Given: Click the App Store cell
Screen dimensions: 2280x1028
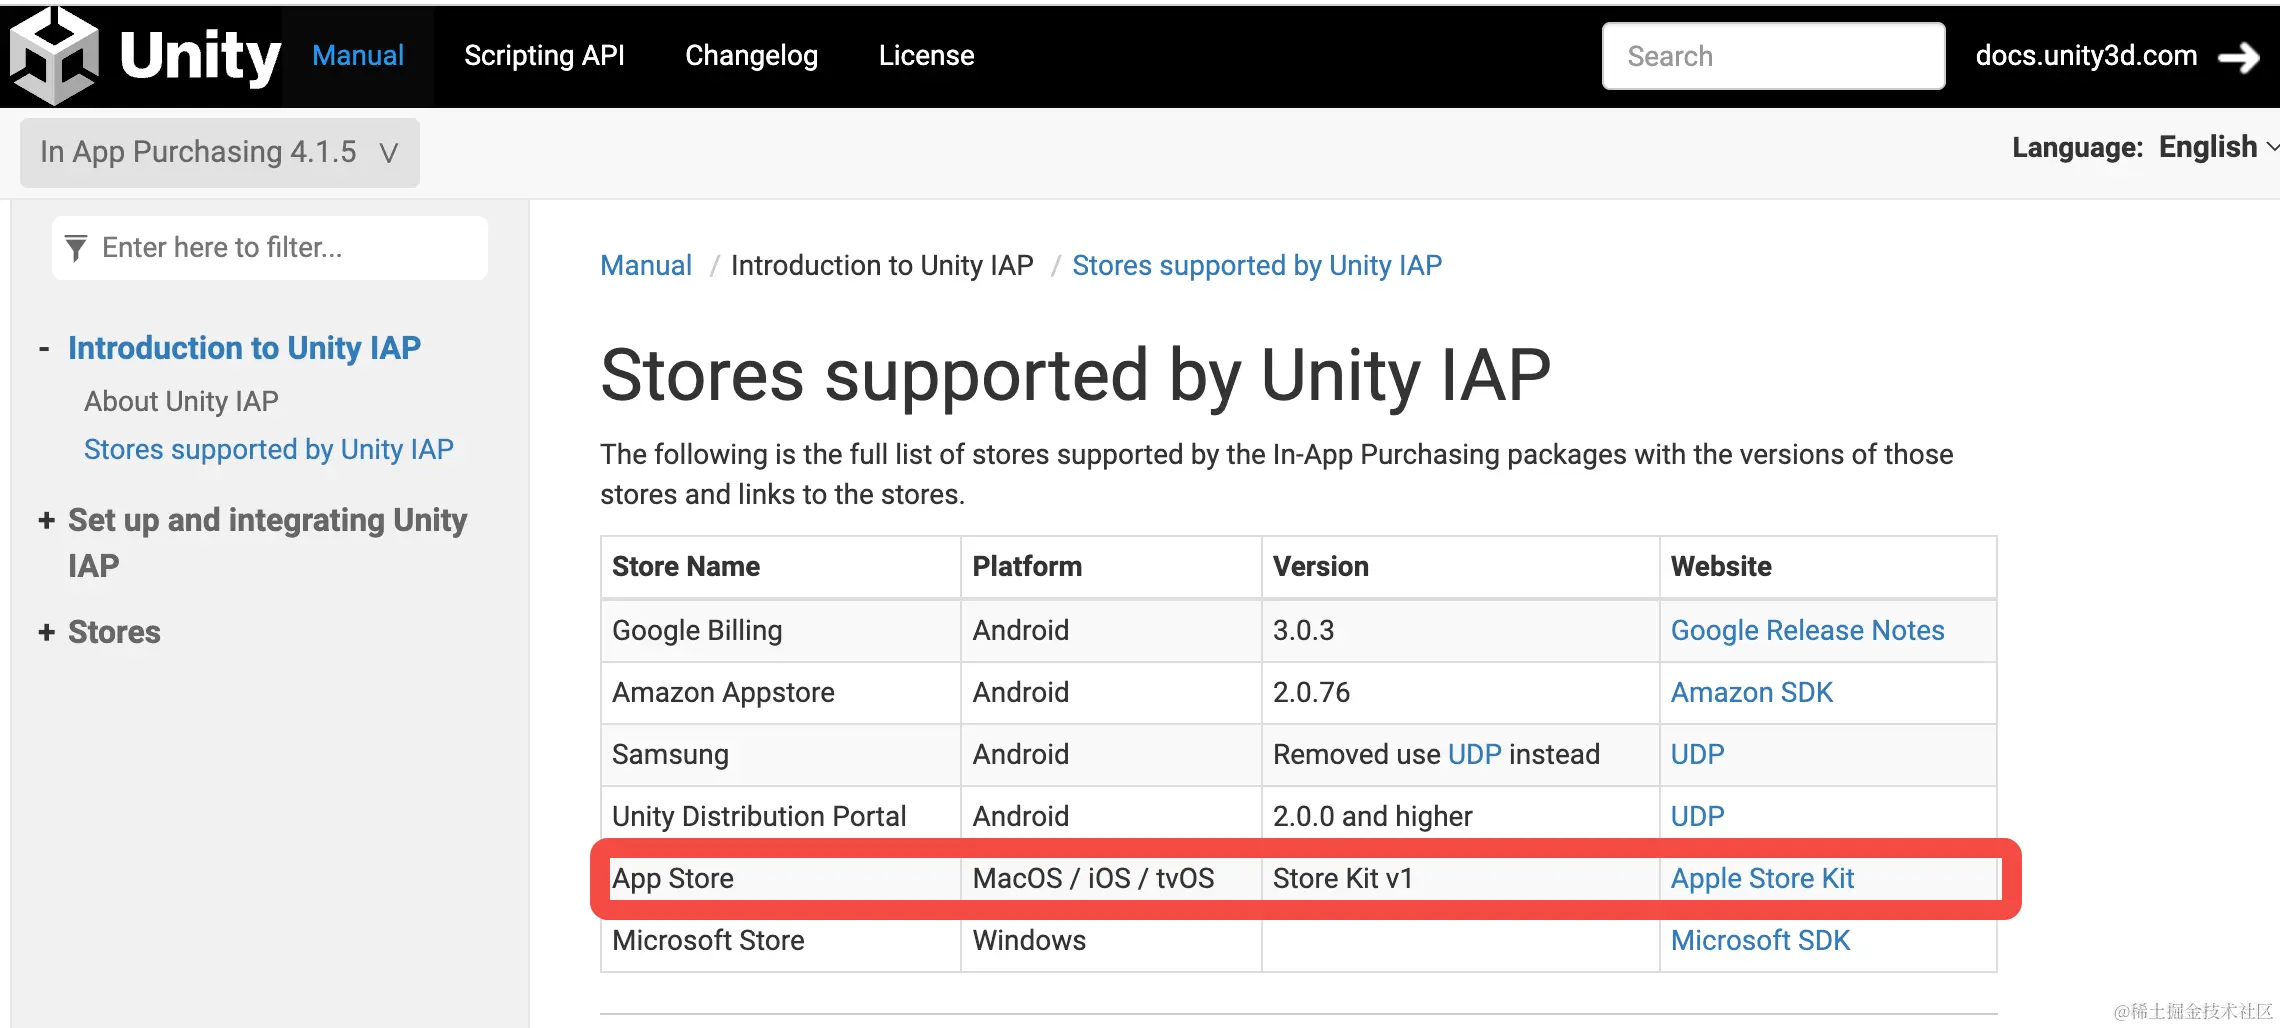Looking at the screenshot, I should (x=781, y=878).
